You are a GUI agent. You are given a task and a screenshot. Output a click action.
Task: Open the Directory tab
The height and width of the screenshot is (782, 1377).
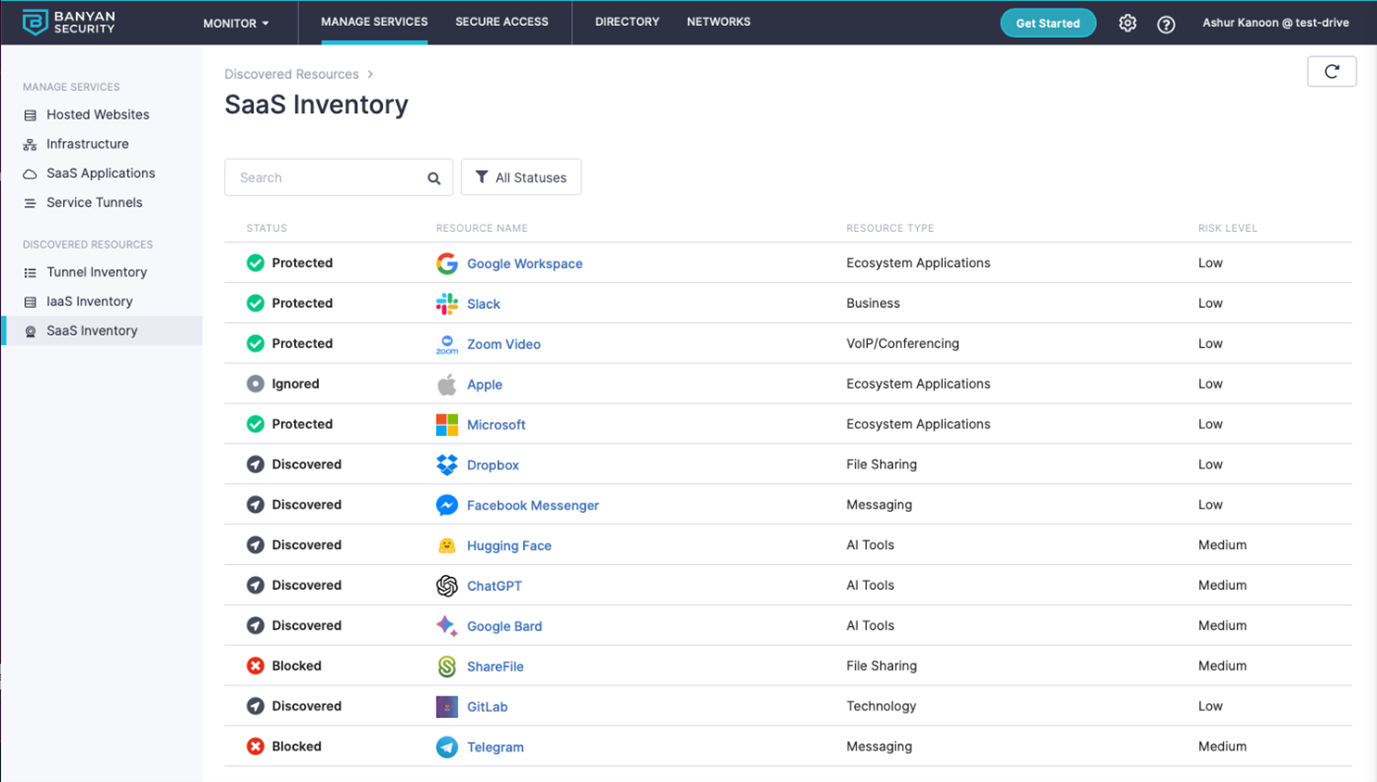(627, 22)
